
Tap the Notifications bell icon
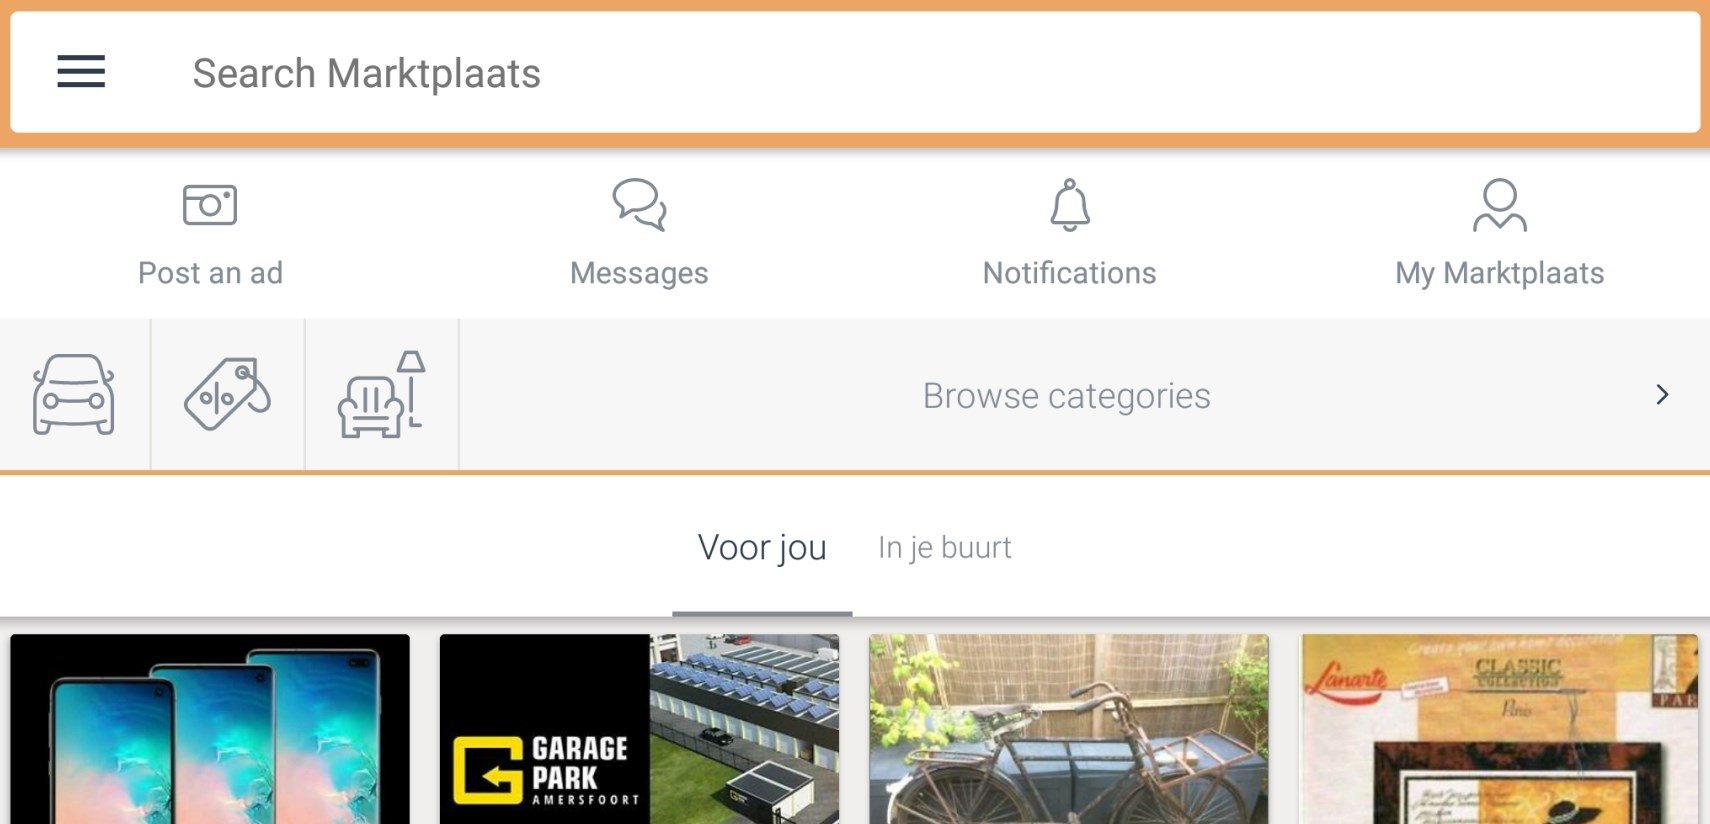(1070, 205)
